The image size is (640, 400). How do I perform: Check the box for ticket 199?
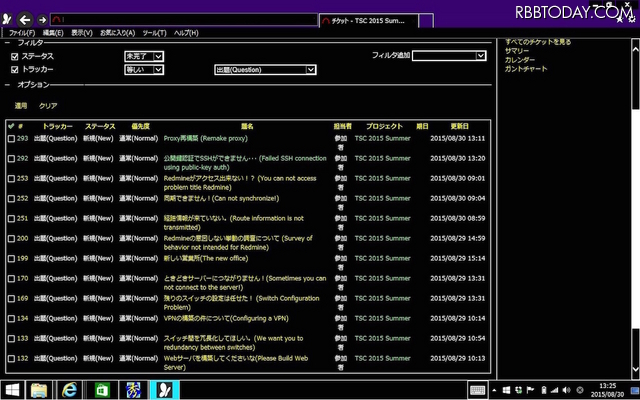tap(11, 259)
